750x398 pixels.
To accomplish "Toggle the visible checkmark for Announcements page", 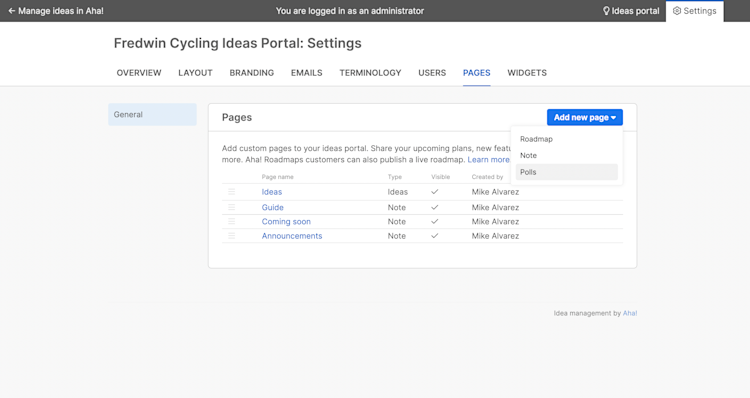I will [434, 236].
